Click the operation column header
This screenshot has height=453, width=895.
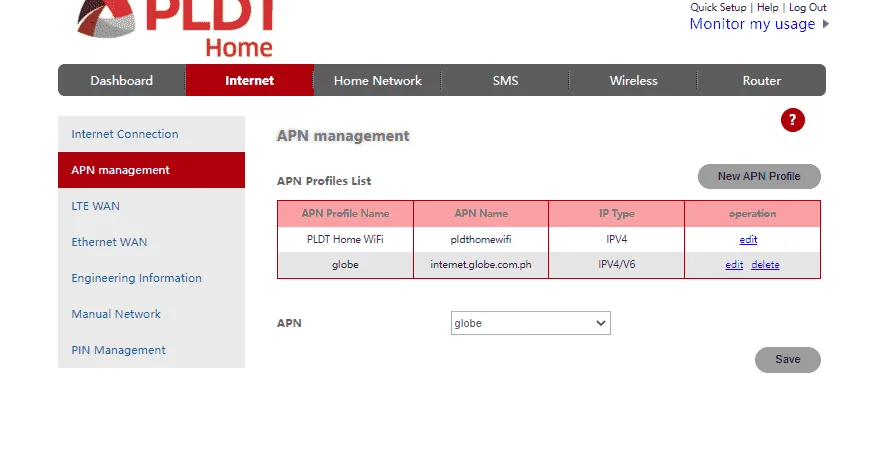coord(752,213)
